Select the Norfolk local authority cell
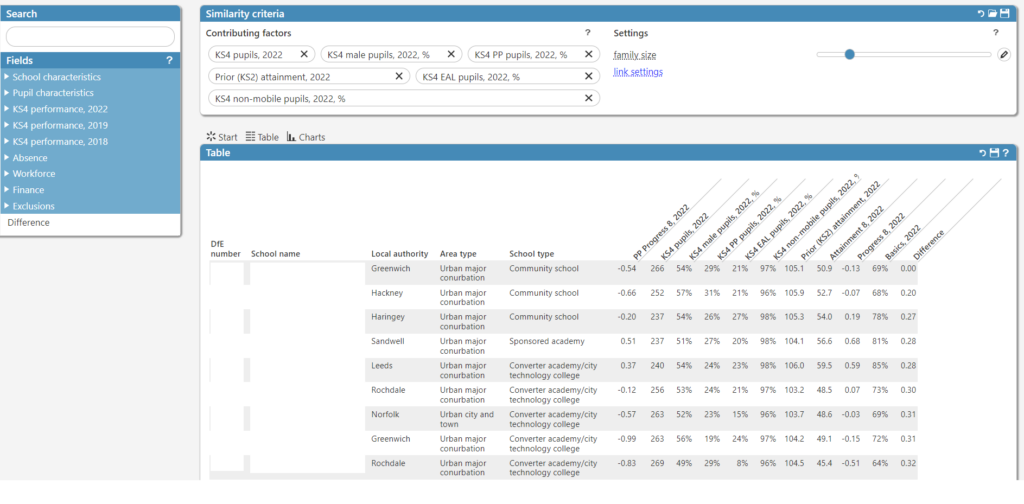This screenshot has height=504, width=1024. tap(385, 414)
